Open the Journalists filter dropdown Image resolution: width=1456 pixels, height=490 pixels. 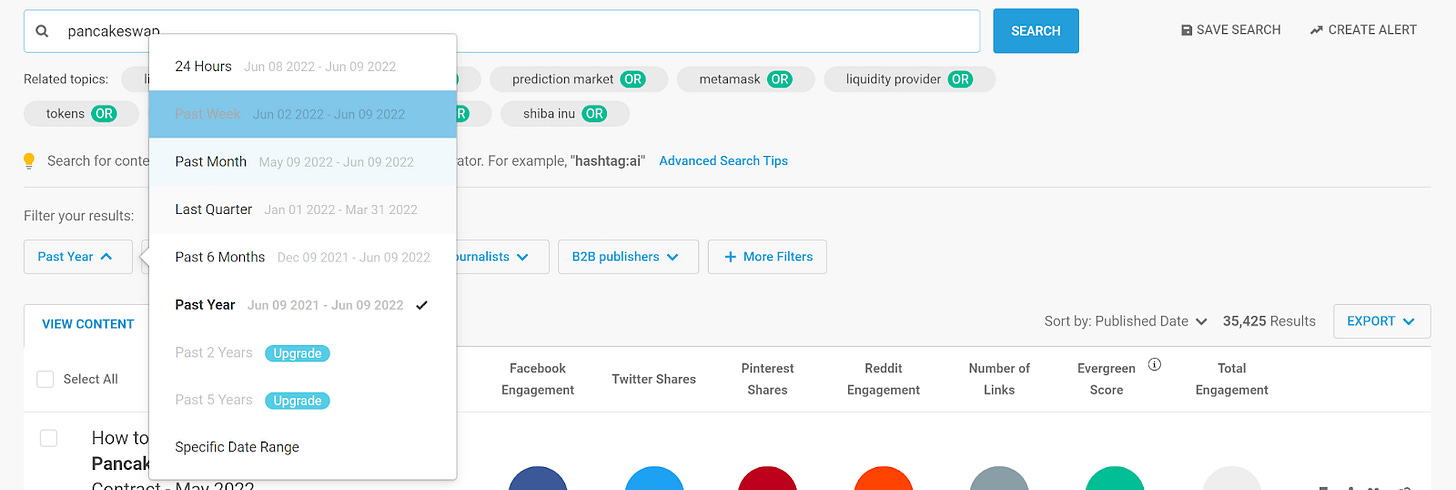coord(500,257)
